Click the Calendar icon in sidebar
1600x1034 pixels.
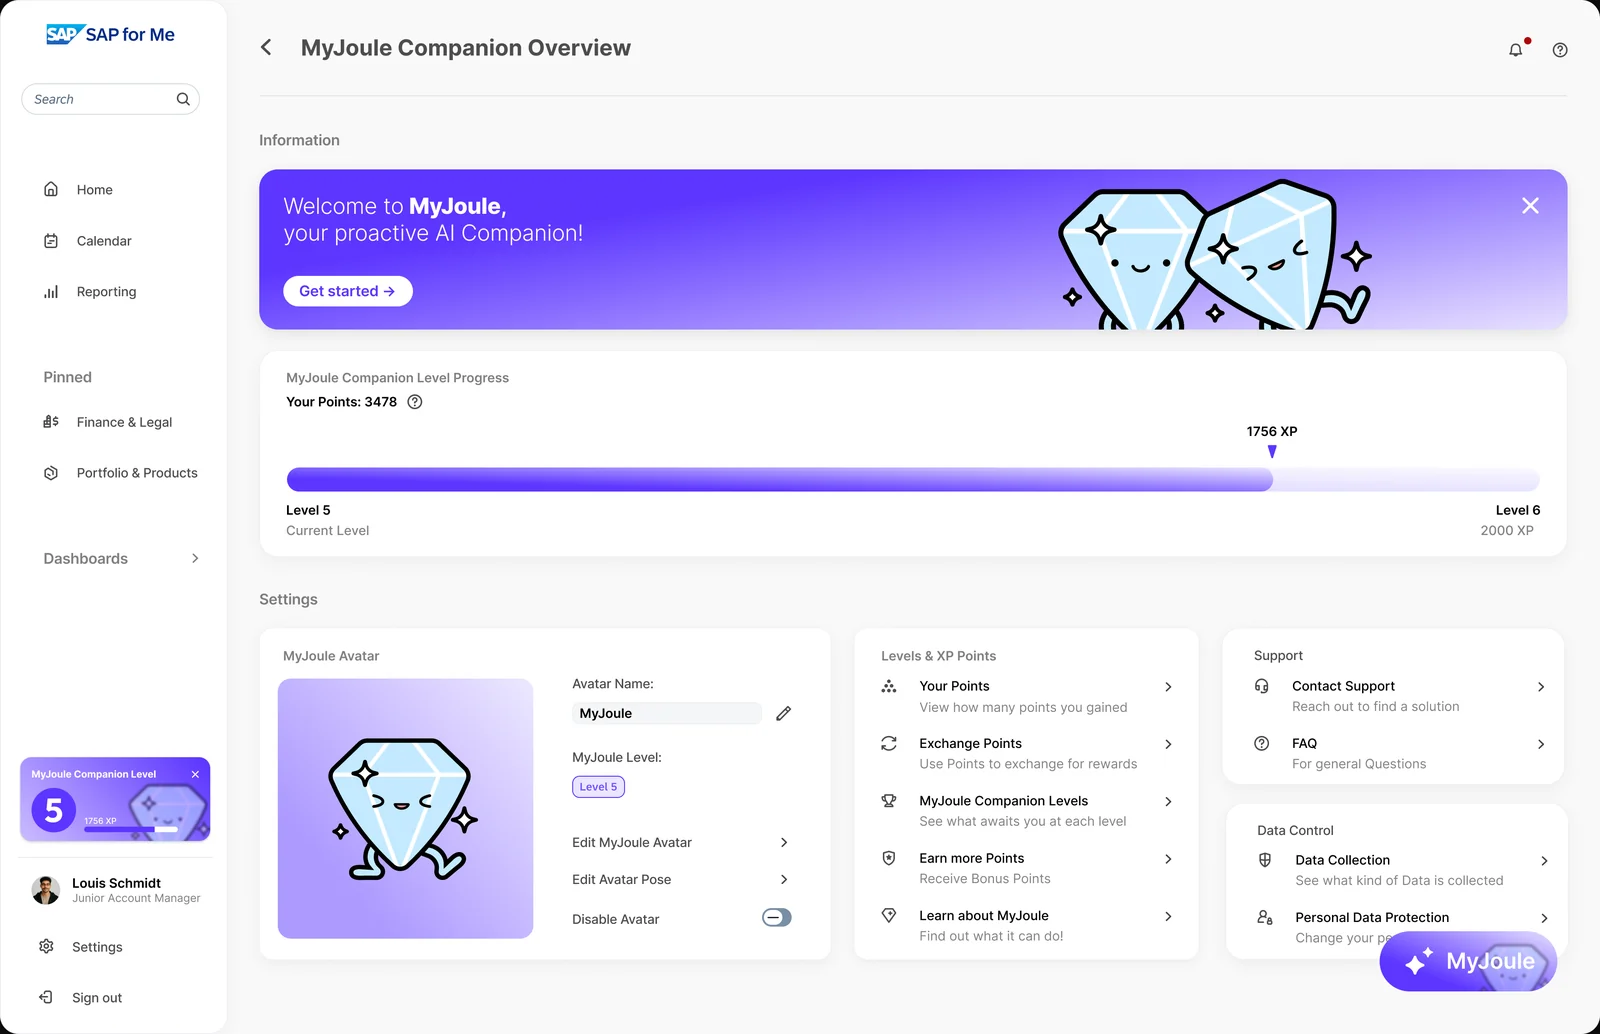[51, 240]
